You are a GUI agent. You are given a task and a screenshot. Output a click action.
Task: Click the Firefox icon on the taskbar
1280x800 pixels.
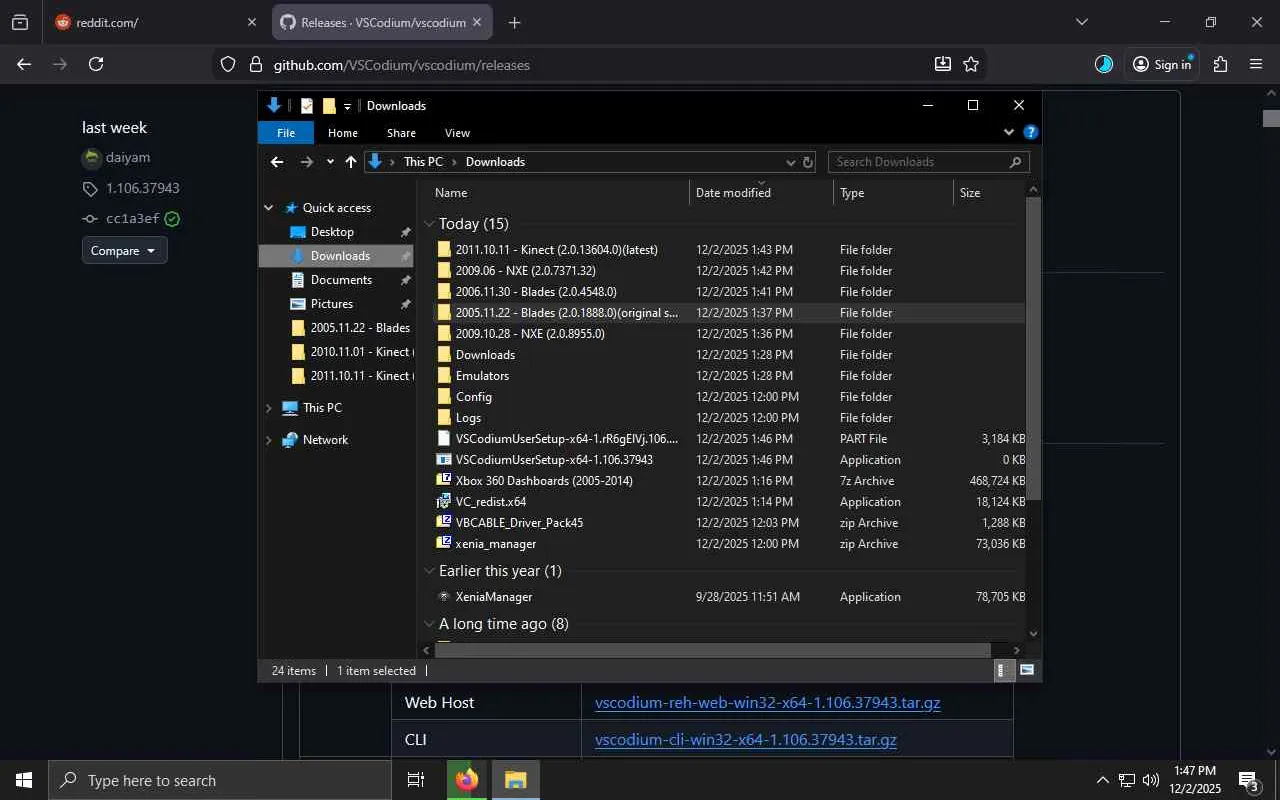pyautogui.click(x=467, y=780)
